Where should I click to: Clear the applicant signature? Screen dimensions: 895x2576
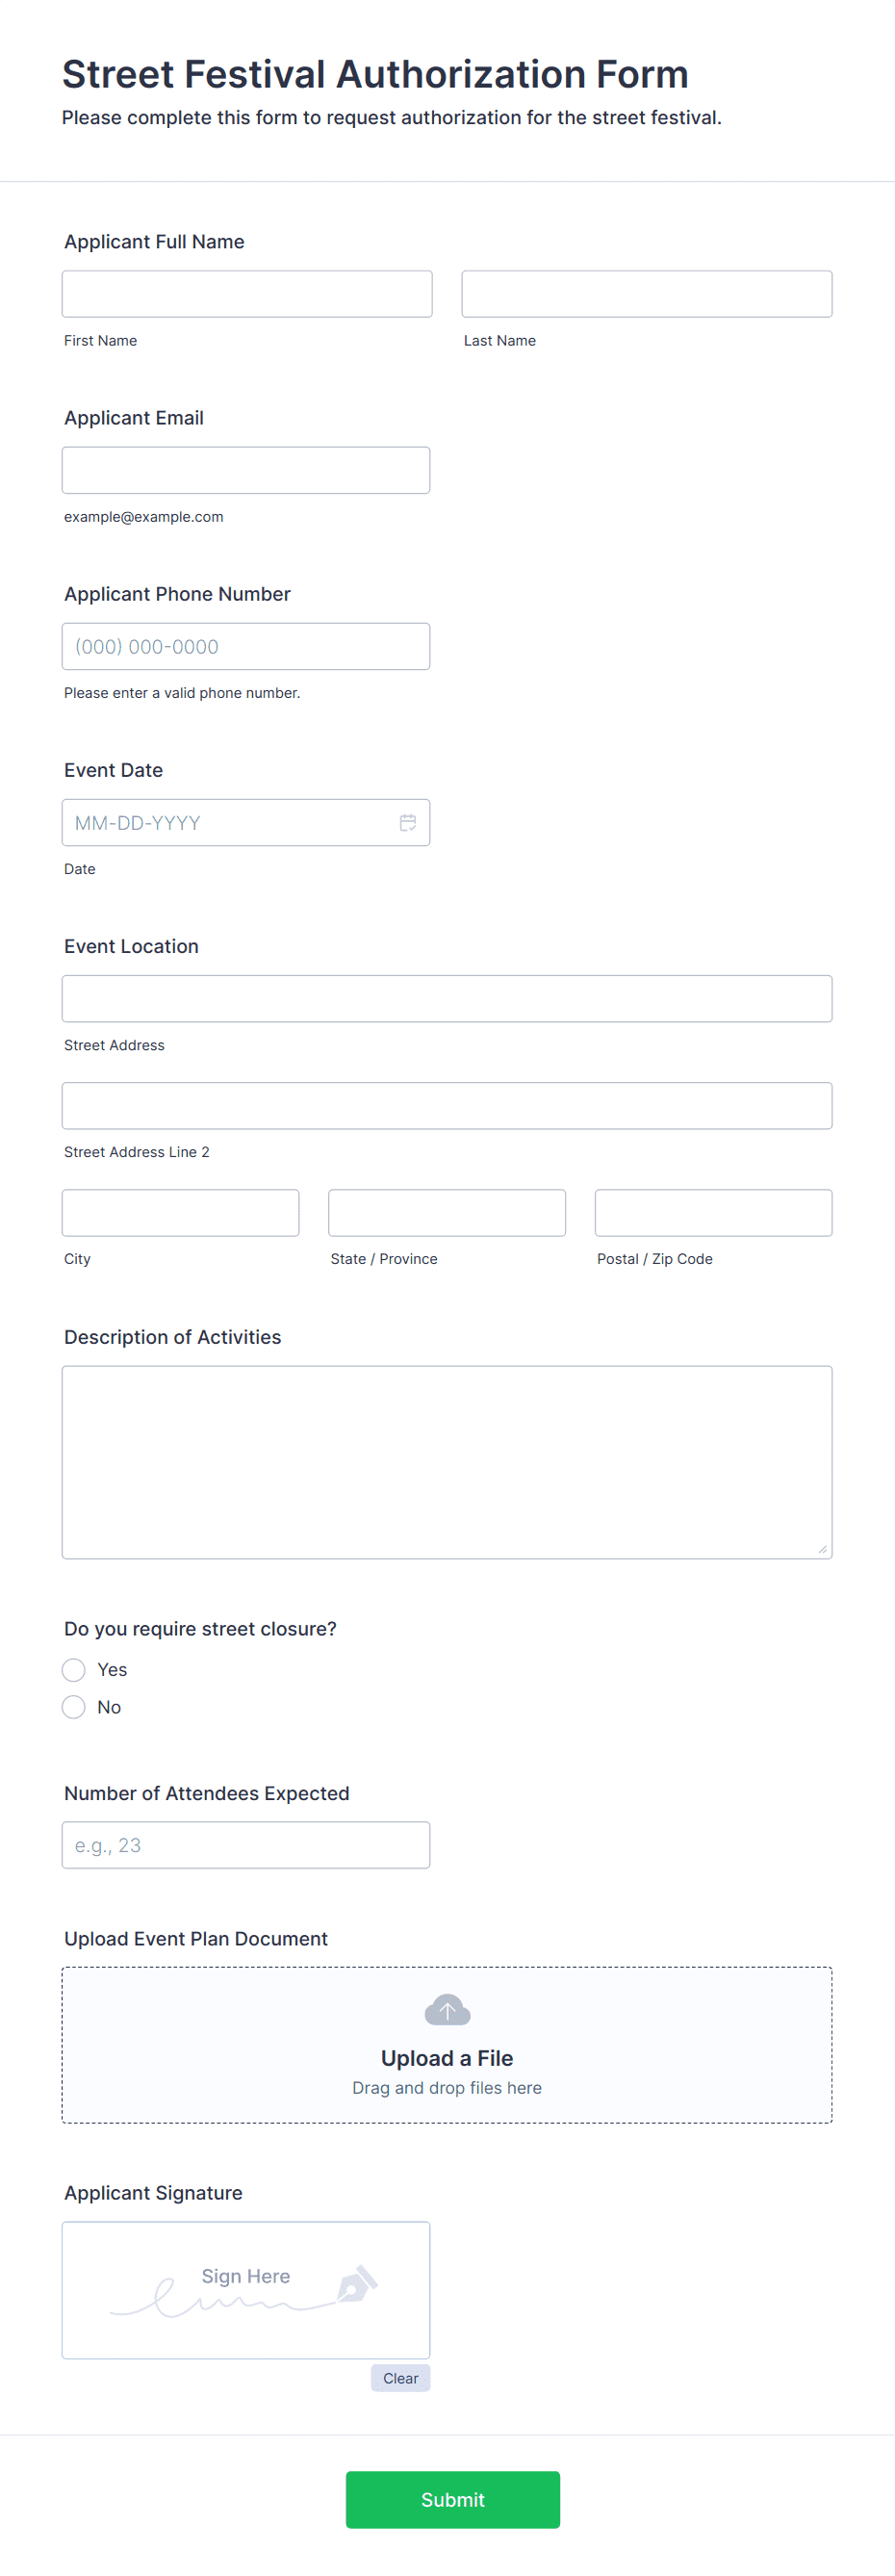[400, 2378]
